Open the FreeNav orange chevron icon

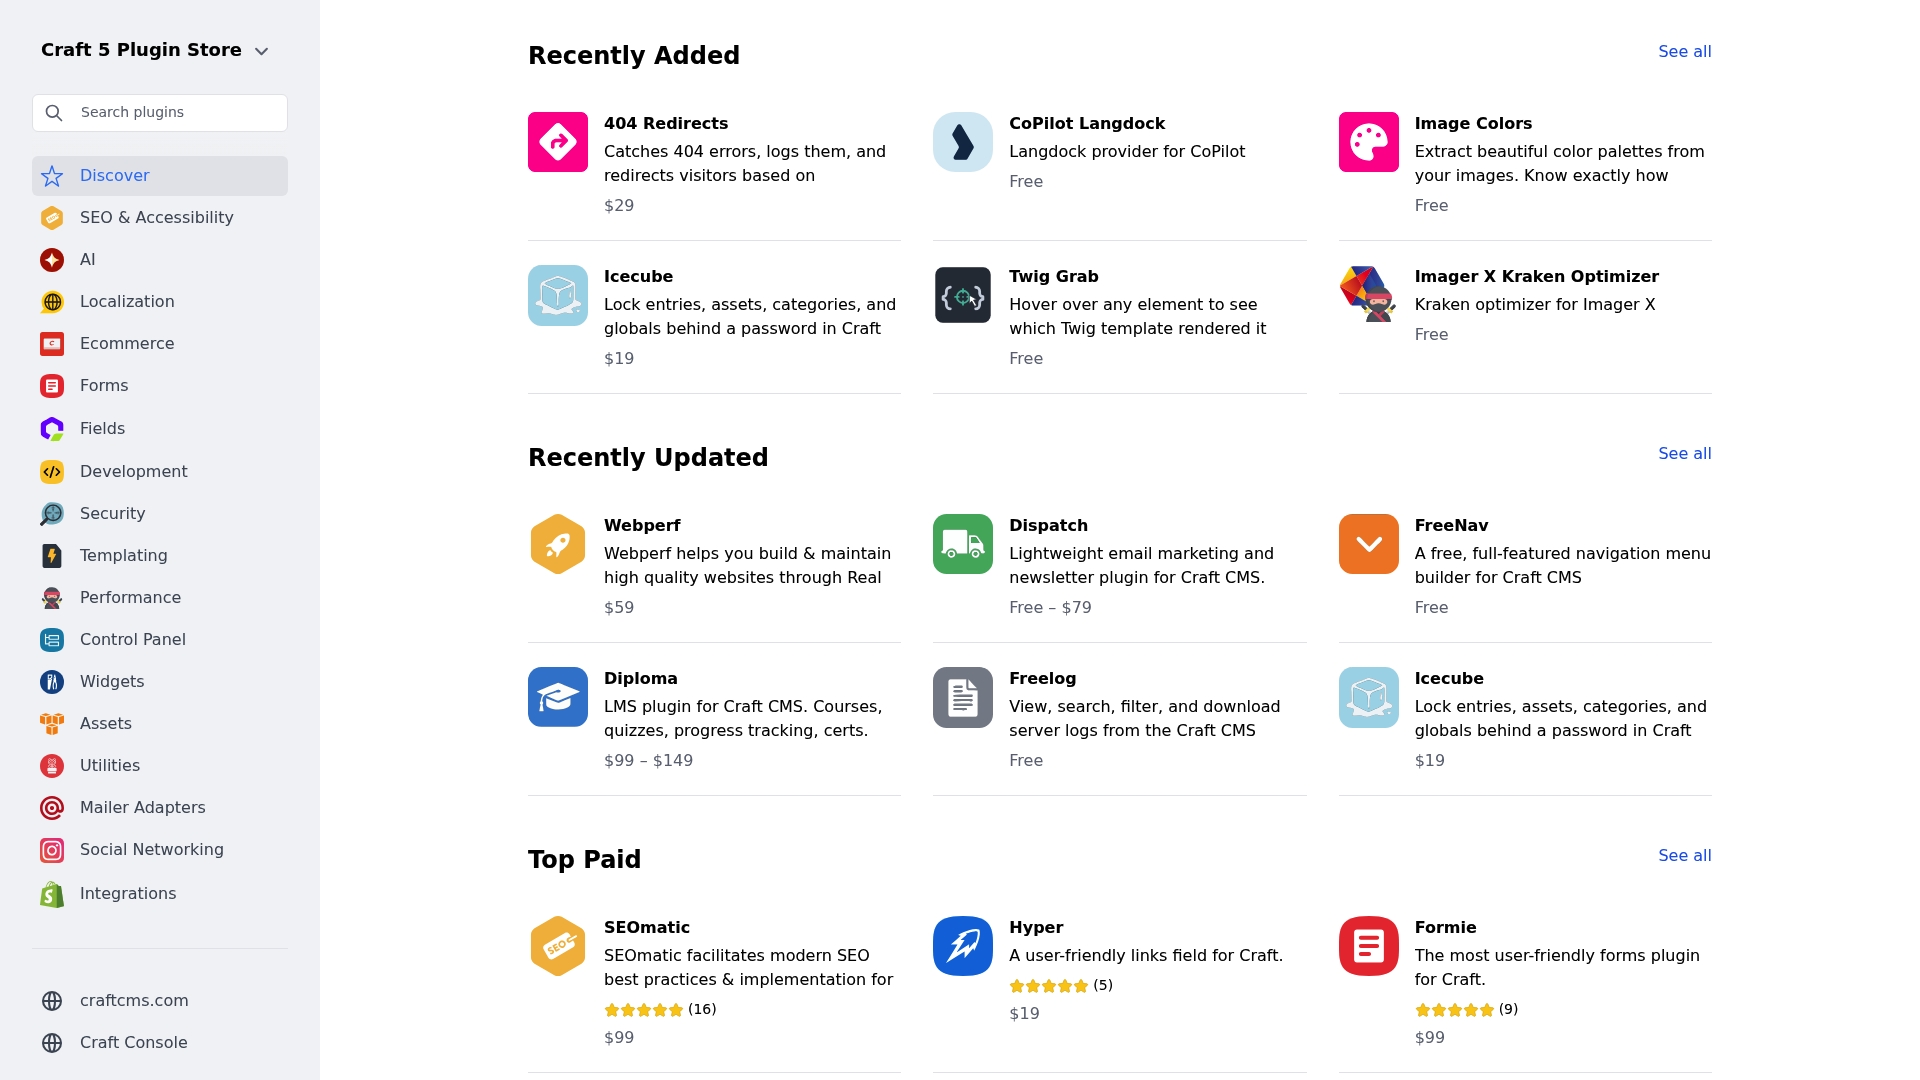pos(1368,544)
